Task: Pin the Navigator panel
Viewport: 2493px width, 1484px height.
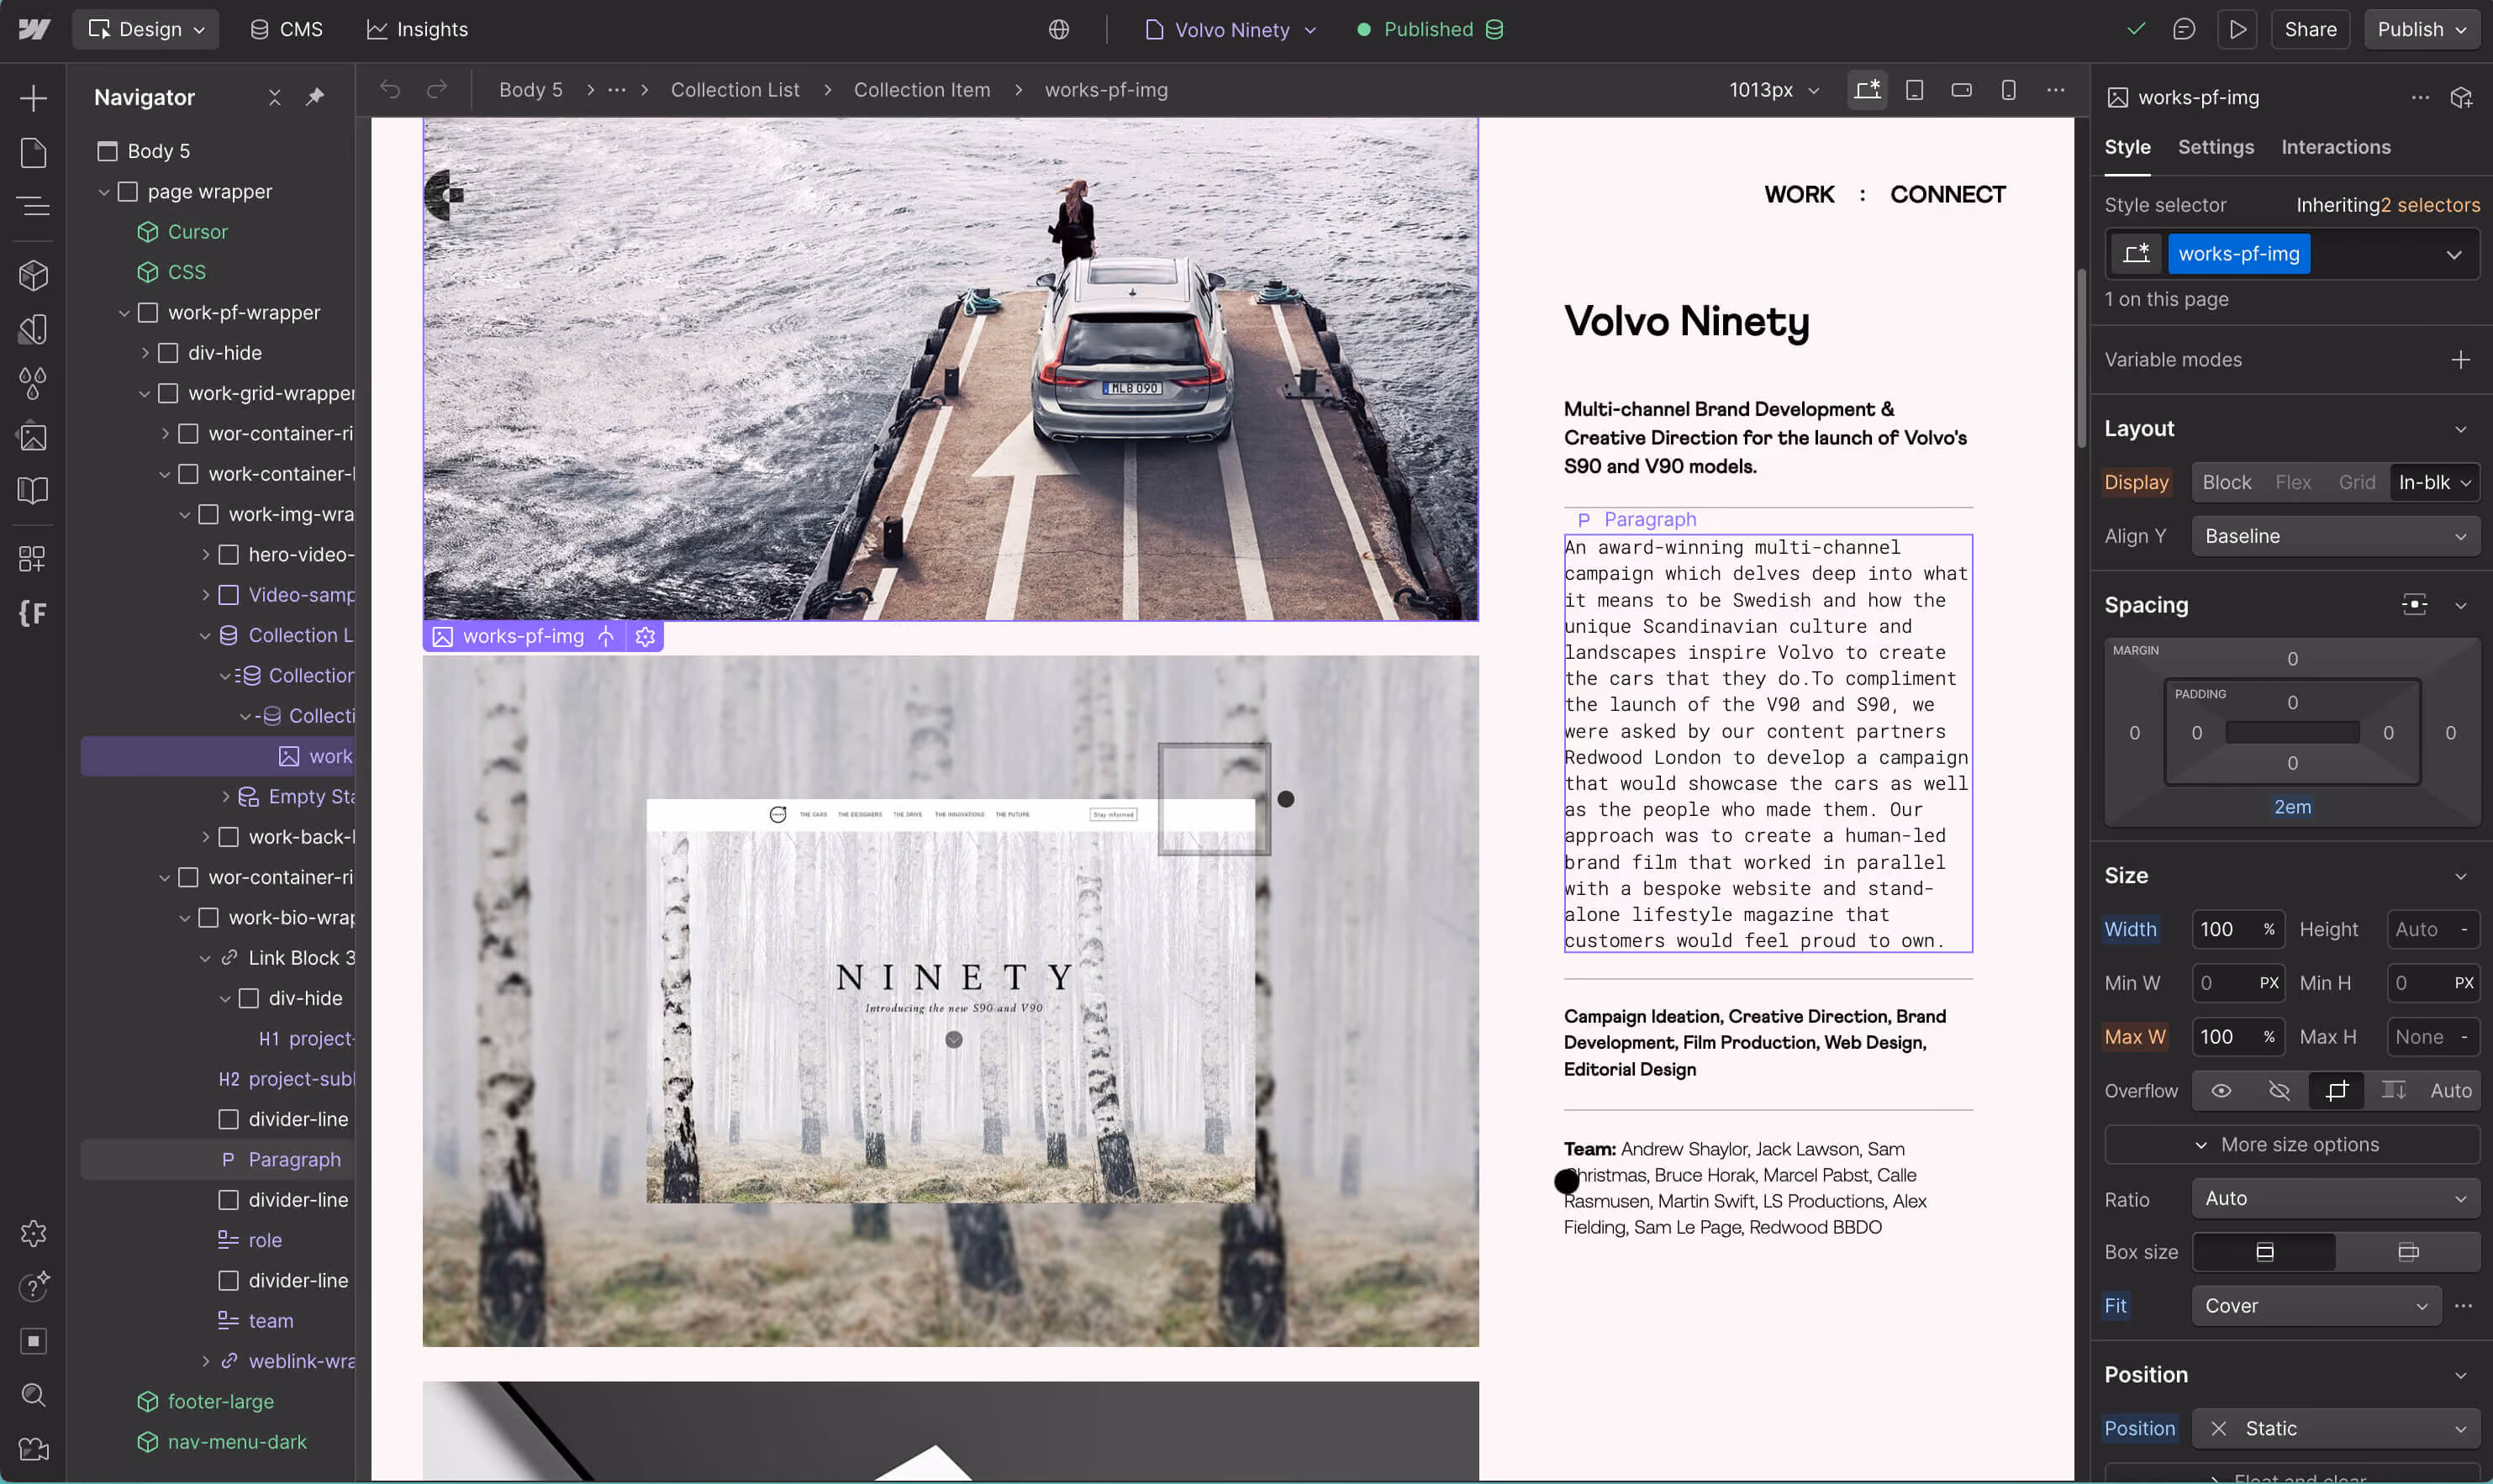Action: [x=315, y=97]
